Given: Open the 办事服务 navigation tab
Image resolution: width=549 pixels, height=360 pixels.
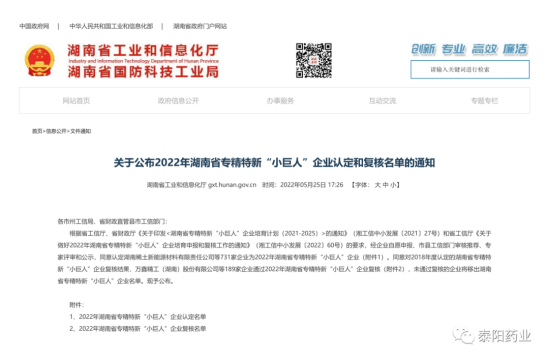Looking at the screenshot, I should [x=280, y=101].
